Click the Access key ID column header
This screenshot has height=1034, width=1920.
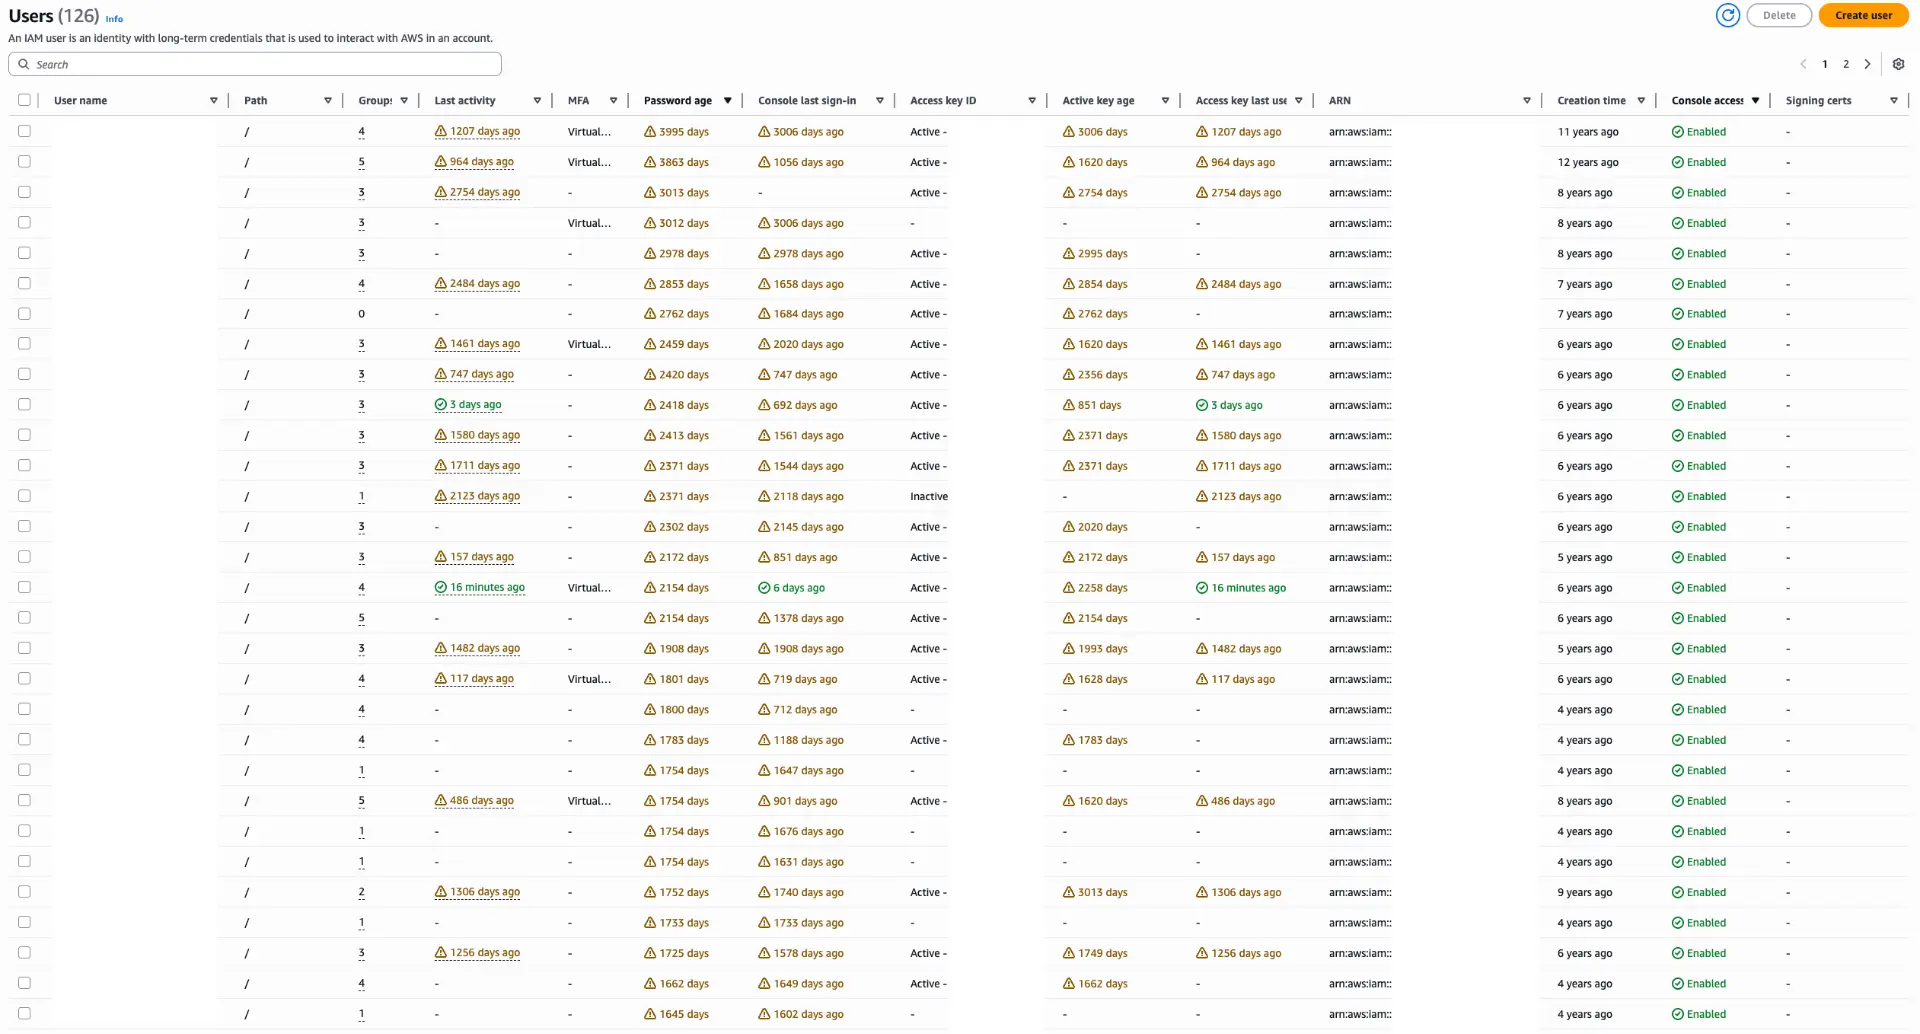click(x=943, y=100)
